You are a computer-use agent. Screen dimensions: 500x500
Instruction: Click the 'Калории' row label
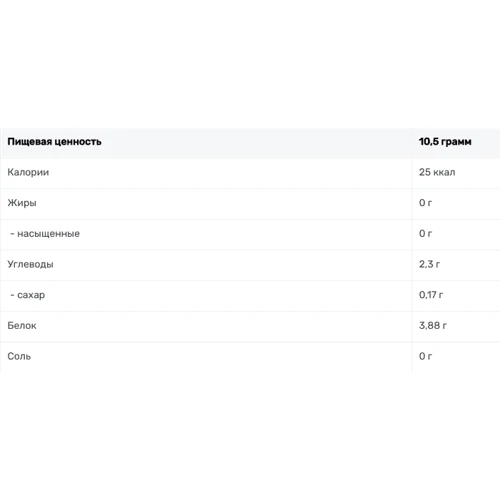point(28,172)
